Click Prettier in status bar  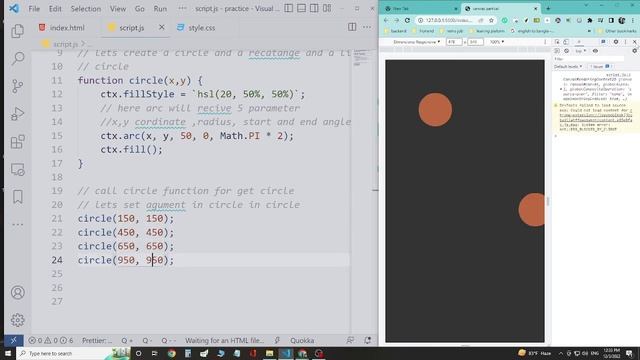click(97, 340)
